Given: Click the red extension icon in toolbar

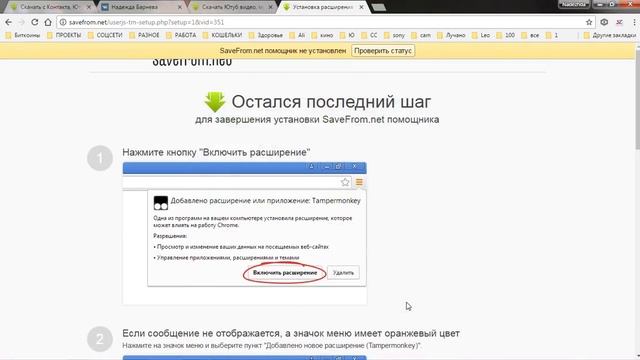Looking at the screenshot, I should [619, 22].
